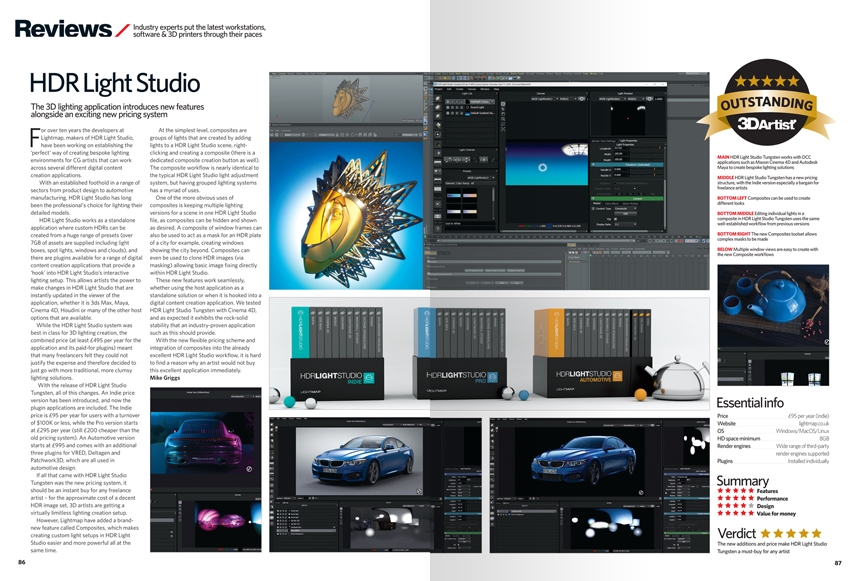This screenshot has height=581, width=860.
Task: Click the topmost light-creation icon in left toolbar
Action: [438, 99]
